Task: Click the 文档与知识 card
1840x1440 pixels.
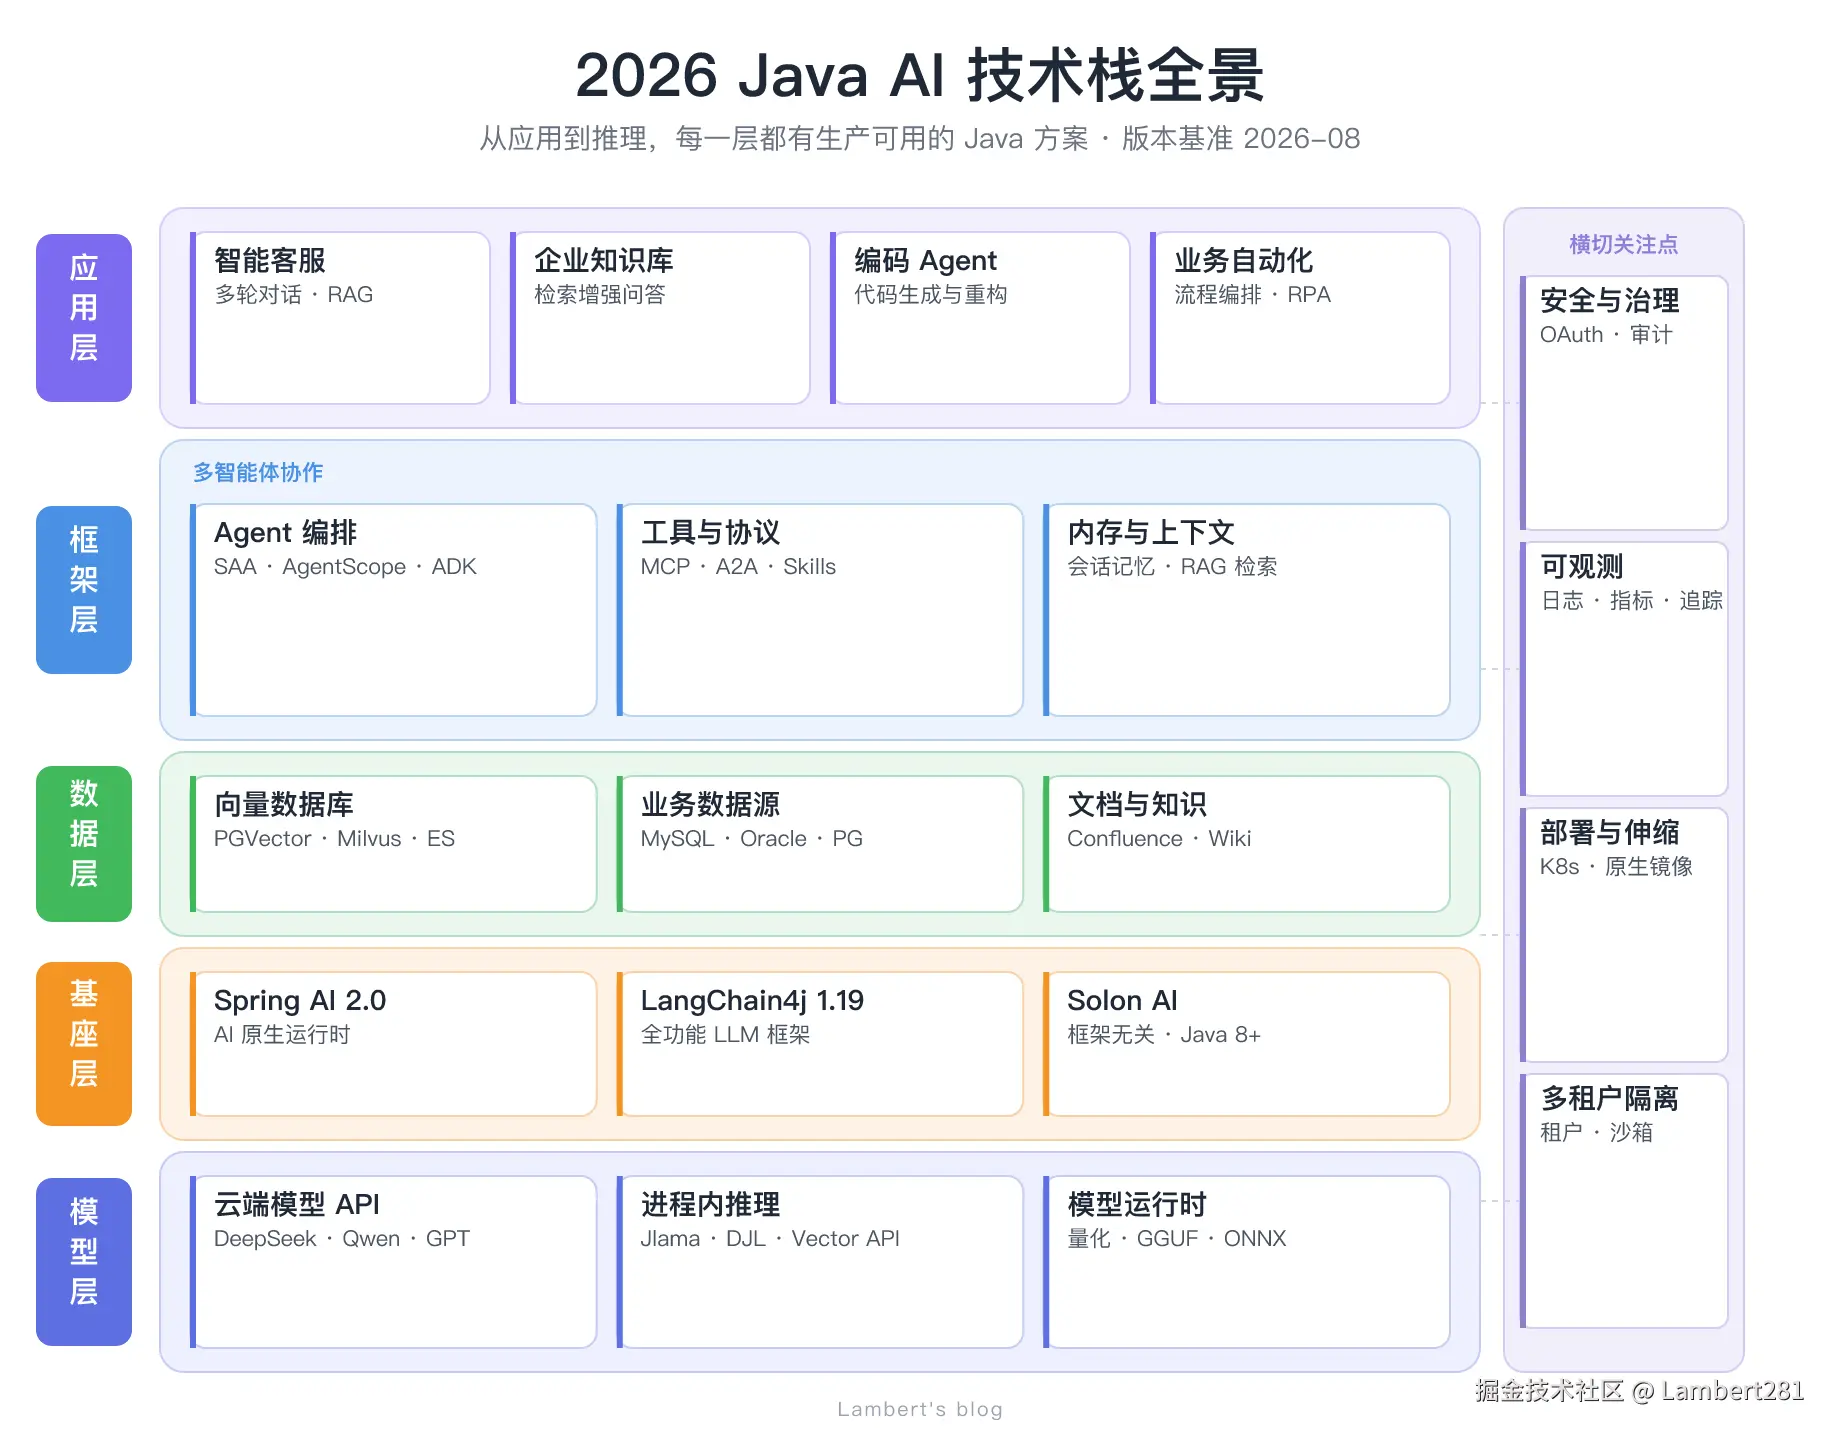Action: point(1247,844)
